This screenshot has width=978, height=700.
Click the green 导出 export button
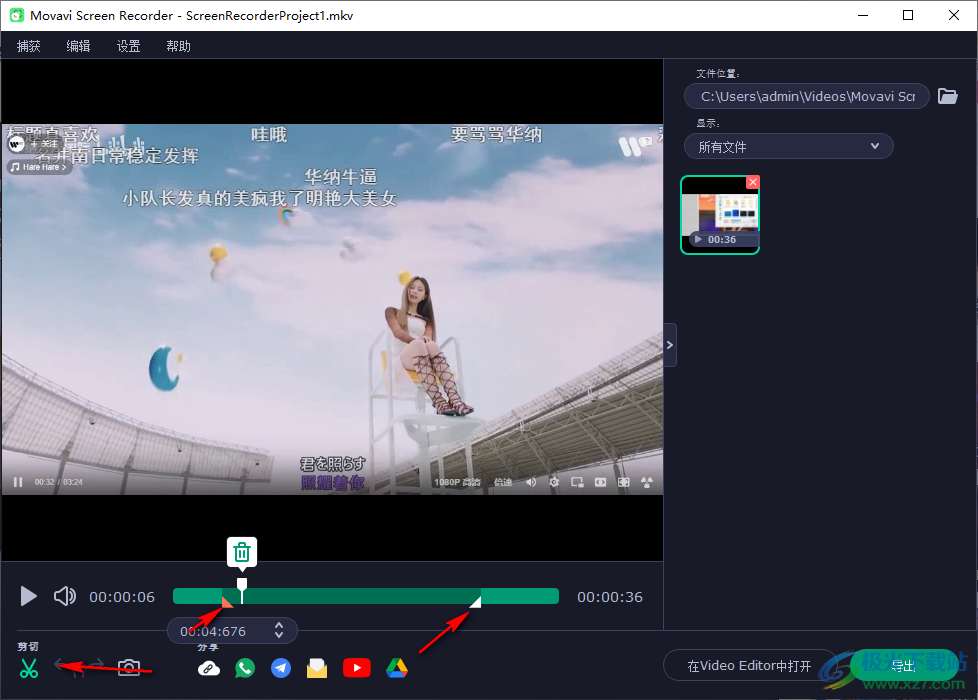(904, 666)
